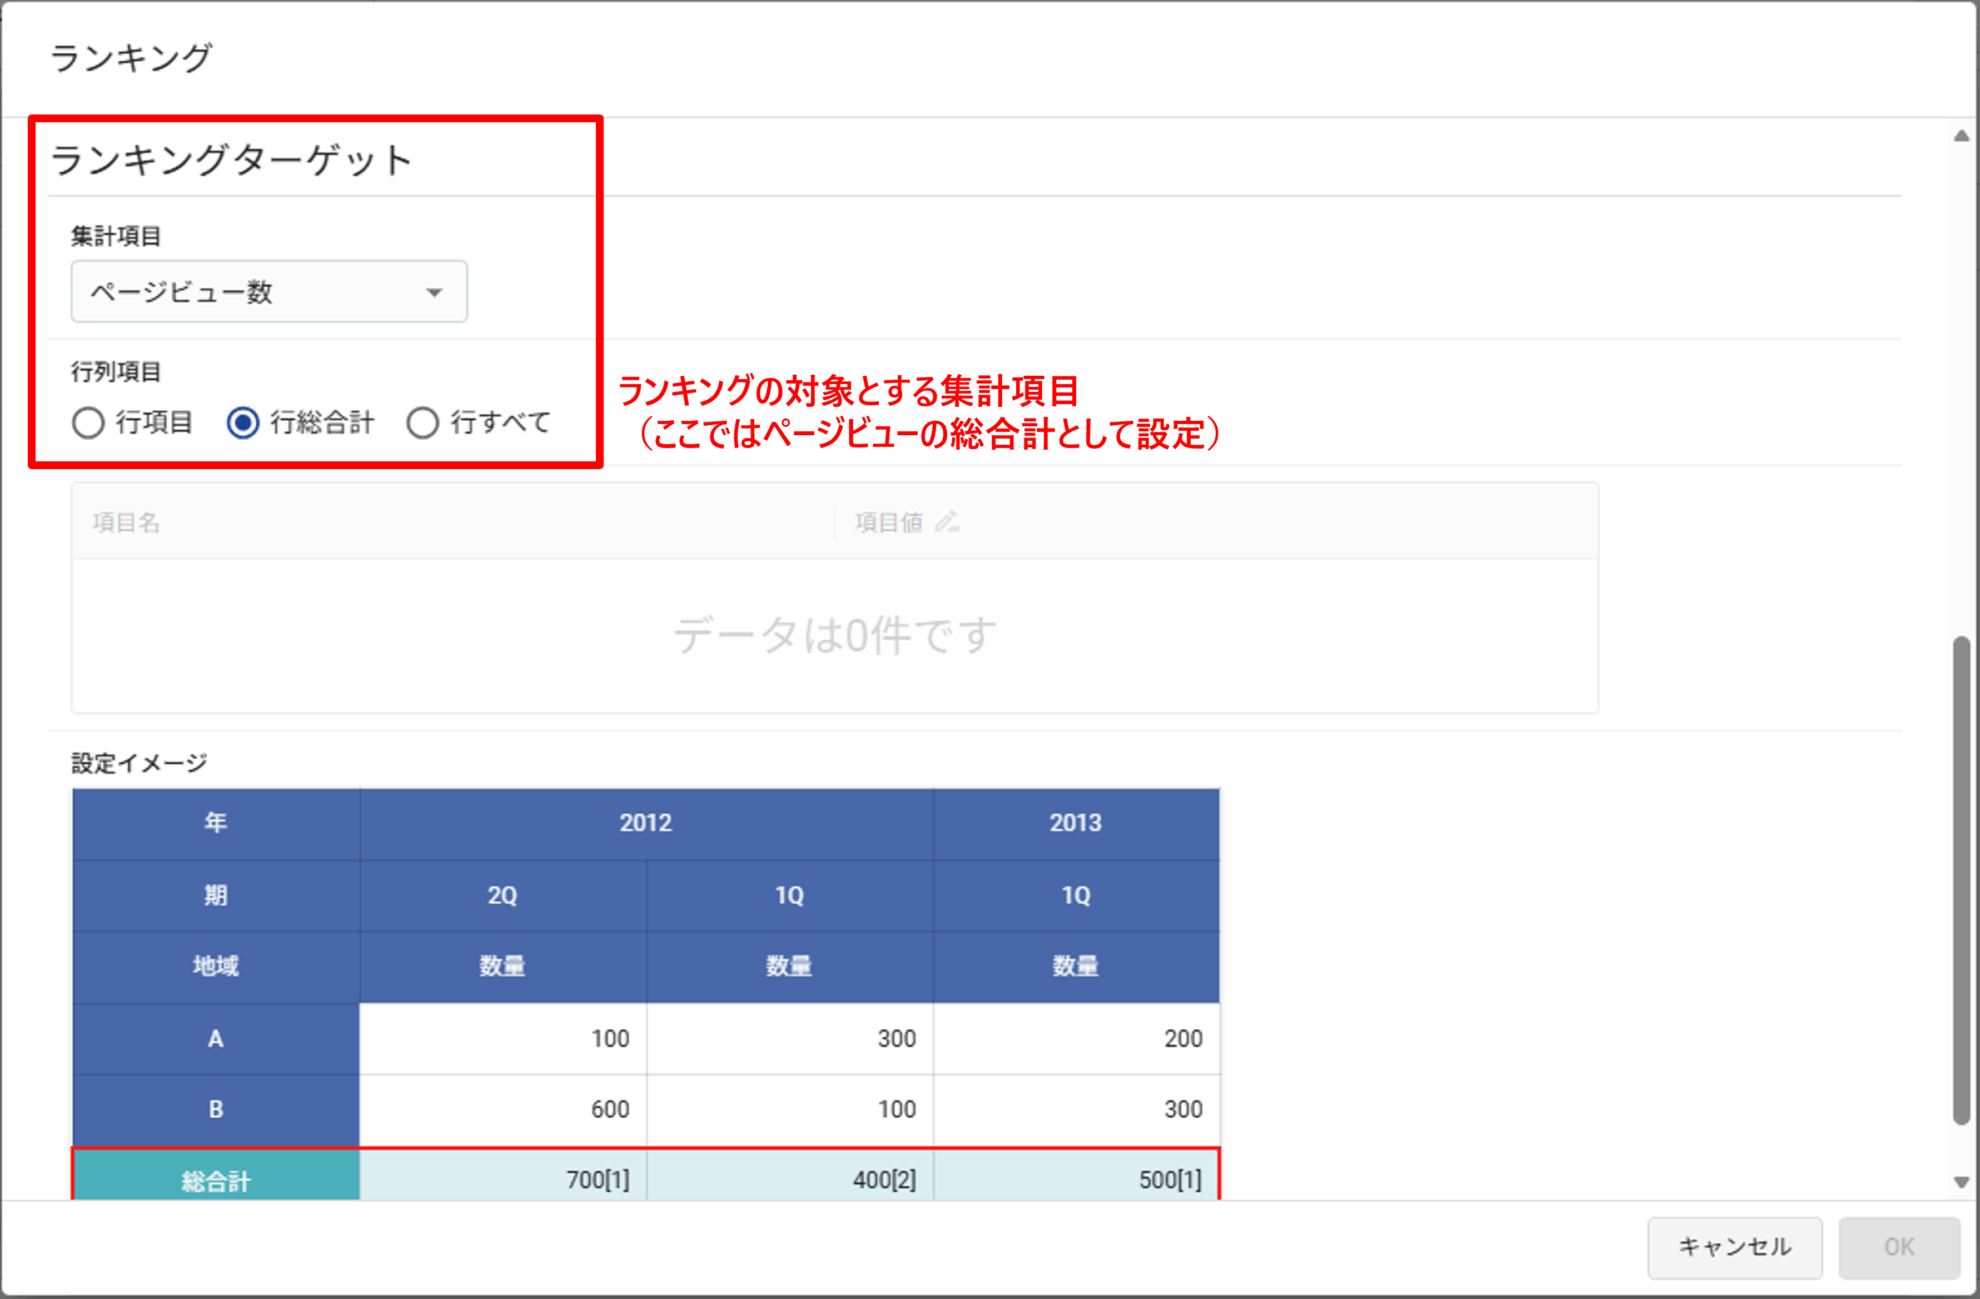The image size is (1980, 1299).
Task: Click the scrollbar down arrow
Action: [x=1961, y=1182]
